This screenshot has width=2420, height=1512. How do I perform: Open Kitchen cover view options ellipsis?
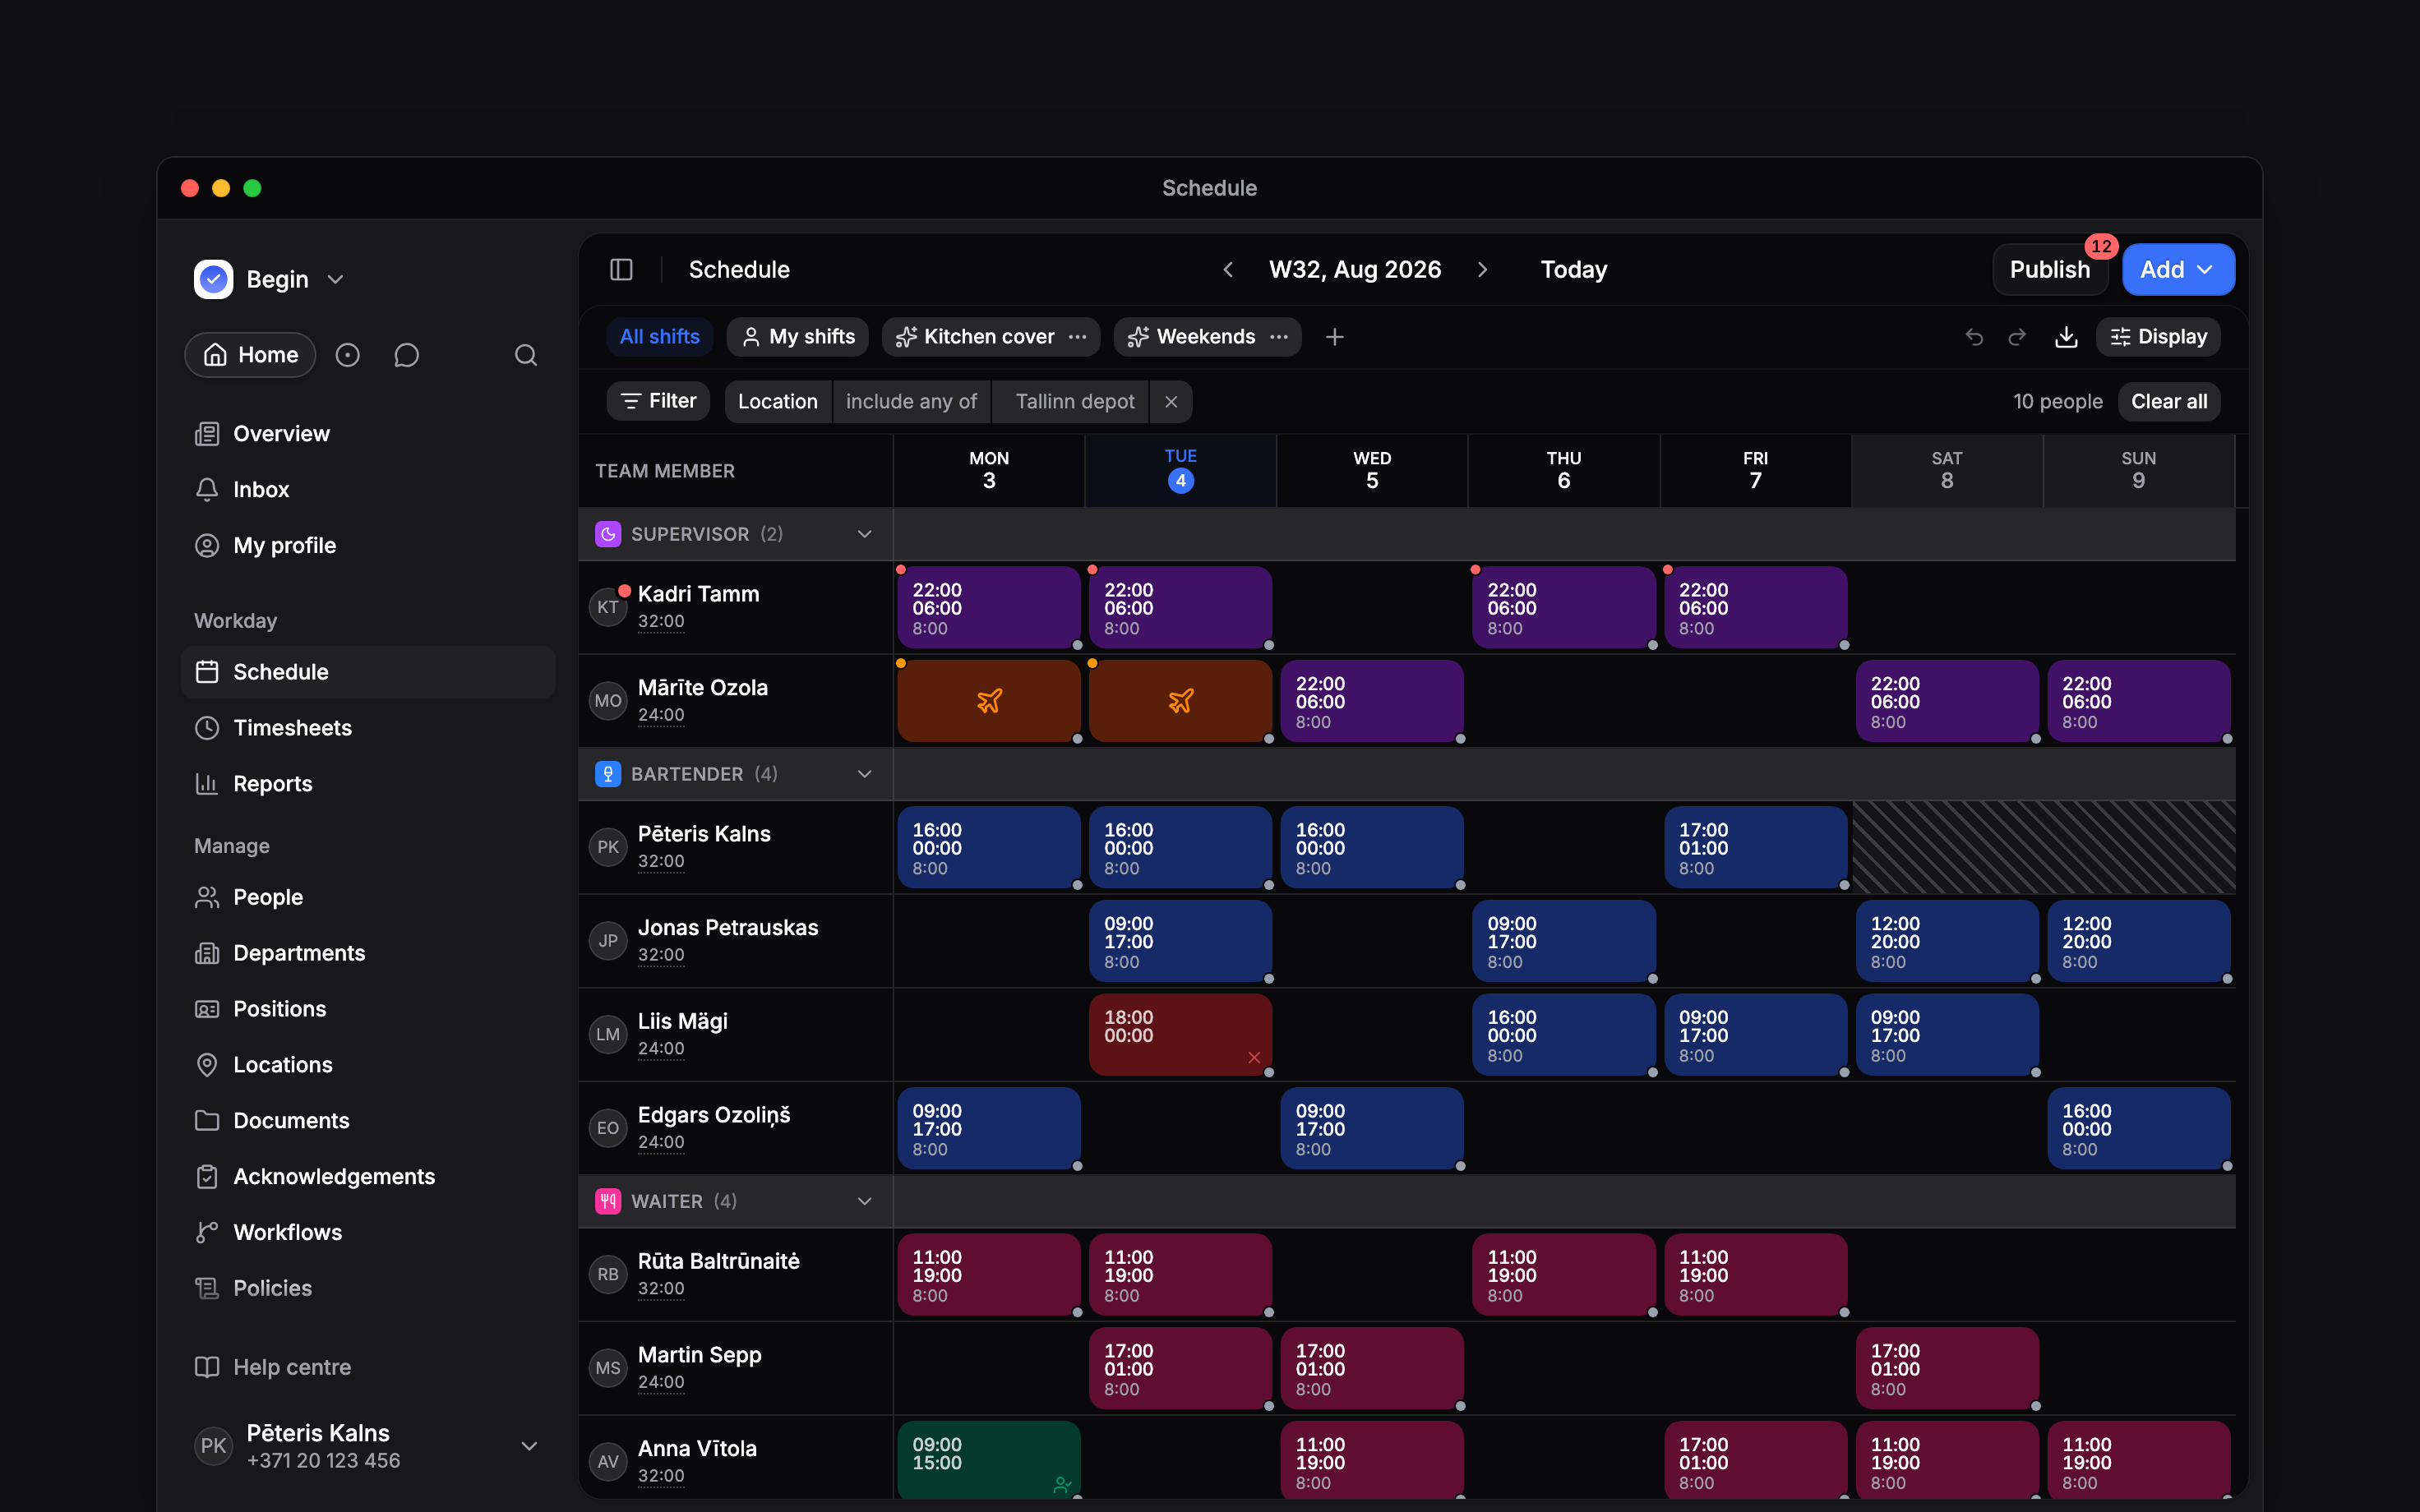point(1077,337)
